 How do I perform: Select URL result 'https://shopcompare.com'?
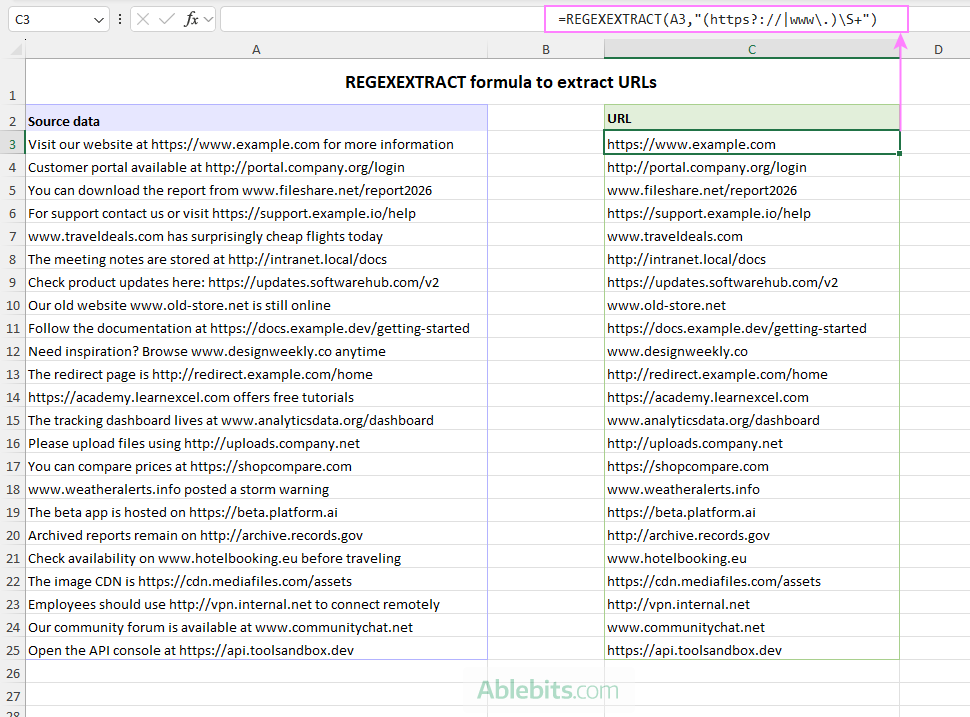752,466
